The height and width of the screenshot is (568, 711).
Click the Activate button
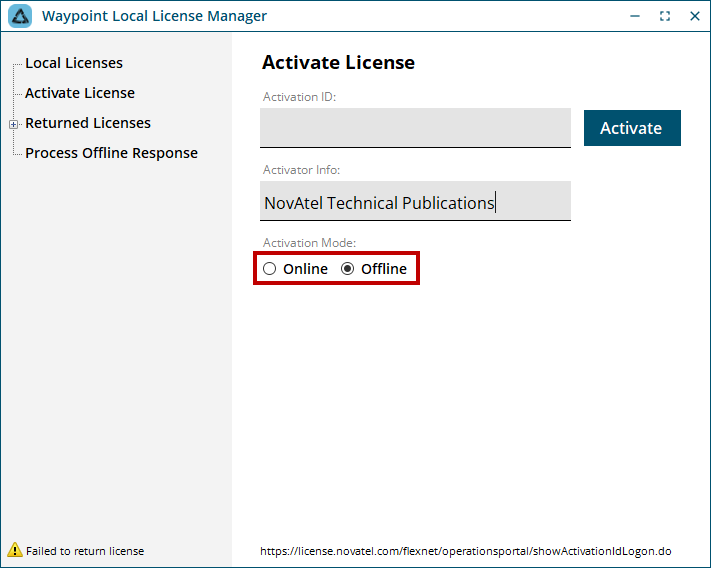[632, 128]
